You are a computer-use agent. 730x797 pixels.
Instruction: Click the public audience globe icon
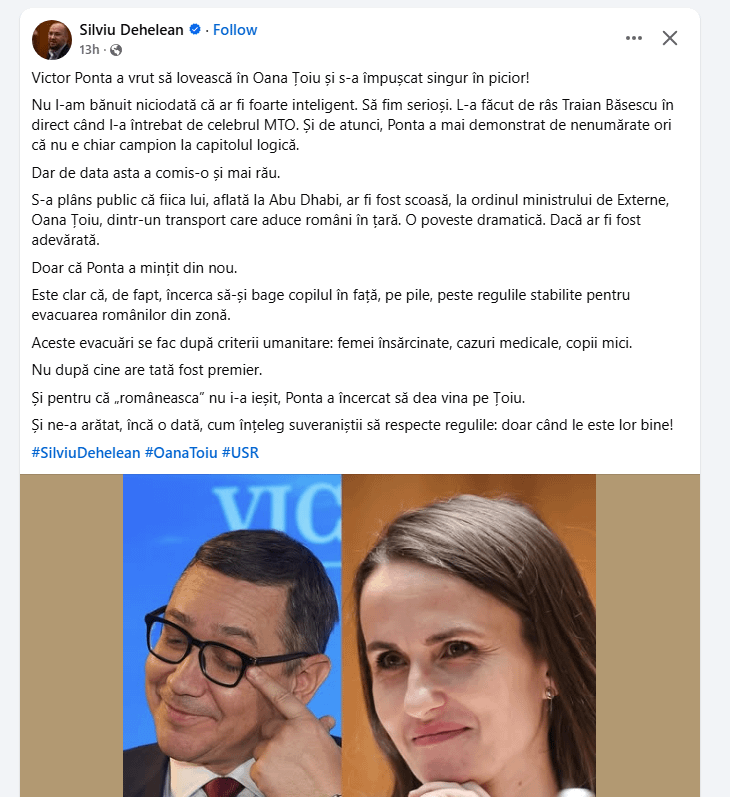tap(116, 50)
